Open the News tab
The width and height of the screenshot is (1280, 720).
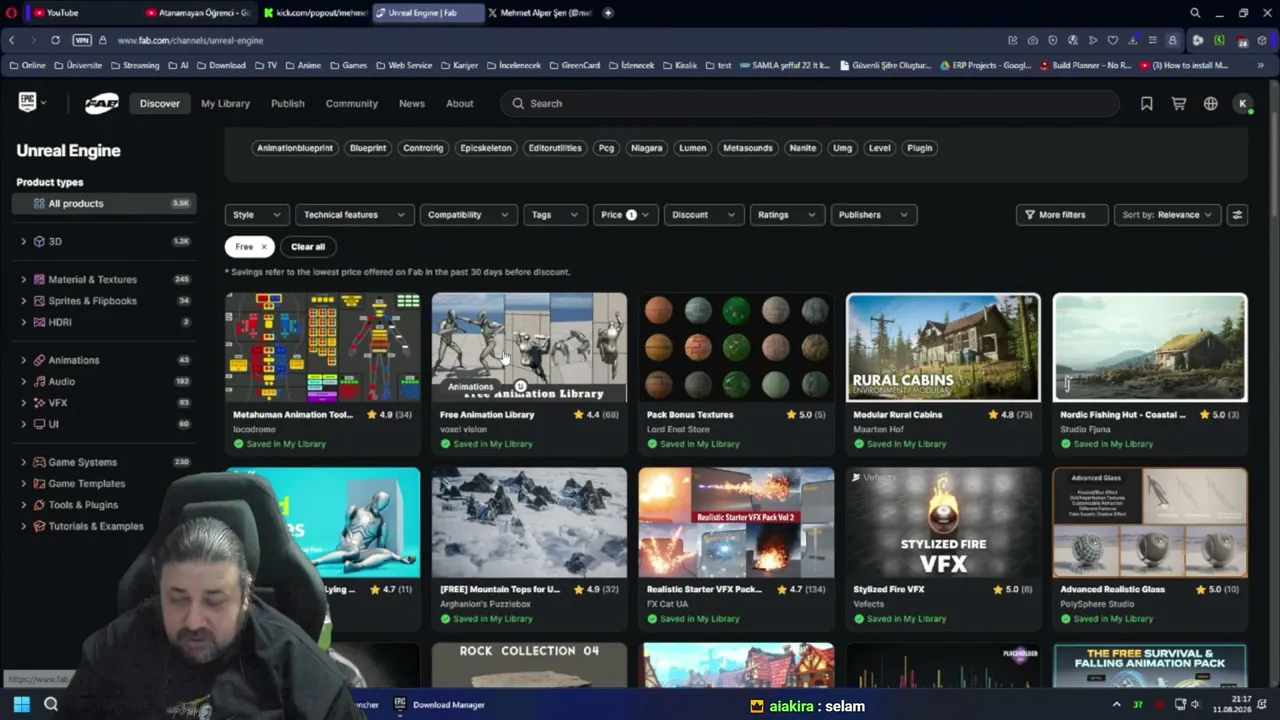click(412, 103)
